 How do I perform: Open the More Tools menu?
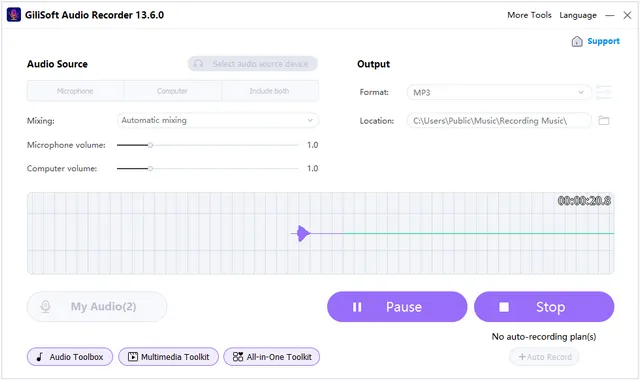529,15
